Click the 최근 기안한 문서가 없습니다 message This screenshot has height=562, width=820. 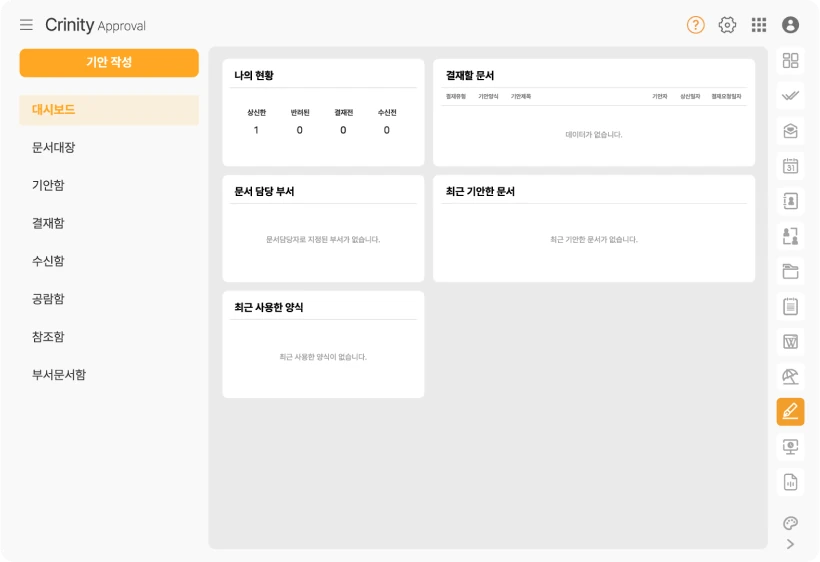[x=594, y=239]
